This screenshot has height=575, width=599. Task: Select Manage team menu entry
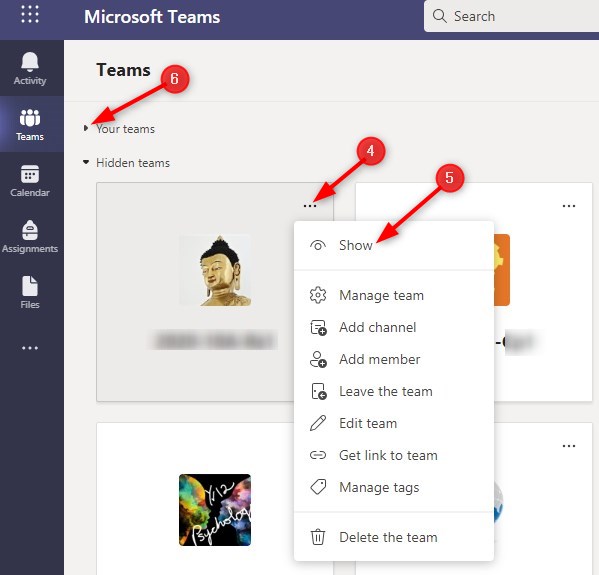point(394,295)
